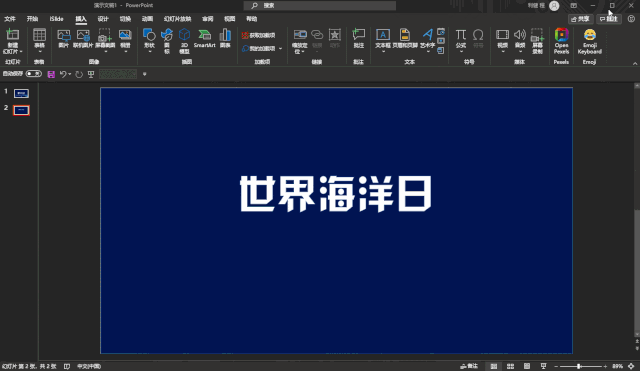Viewport: 640px width, 371px height.
Task: Switch to the Review tab
Action: [x=207, y=19]
